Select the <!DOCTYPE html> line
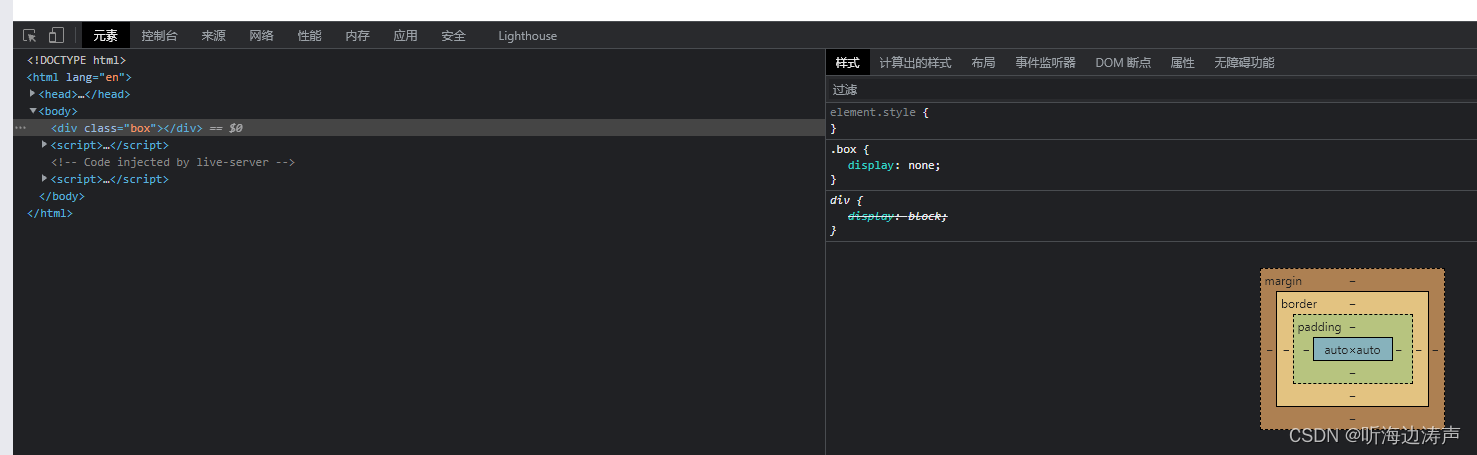 pos(76,60)
